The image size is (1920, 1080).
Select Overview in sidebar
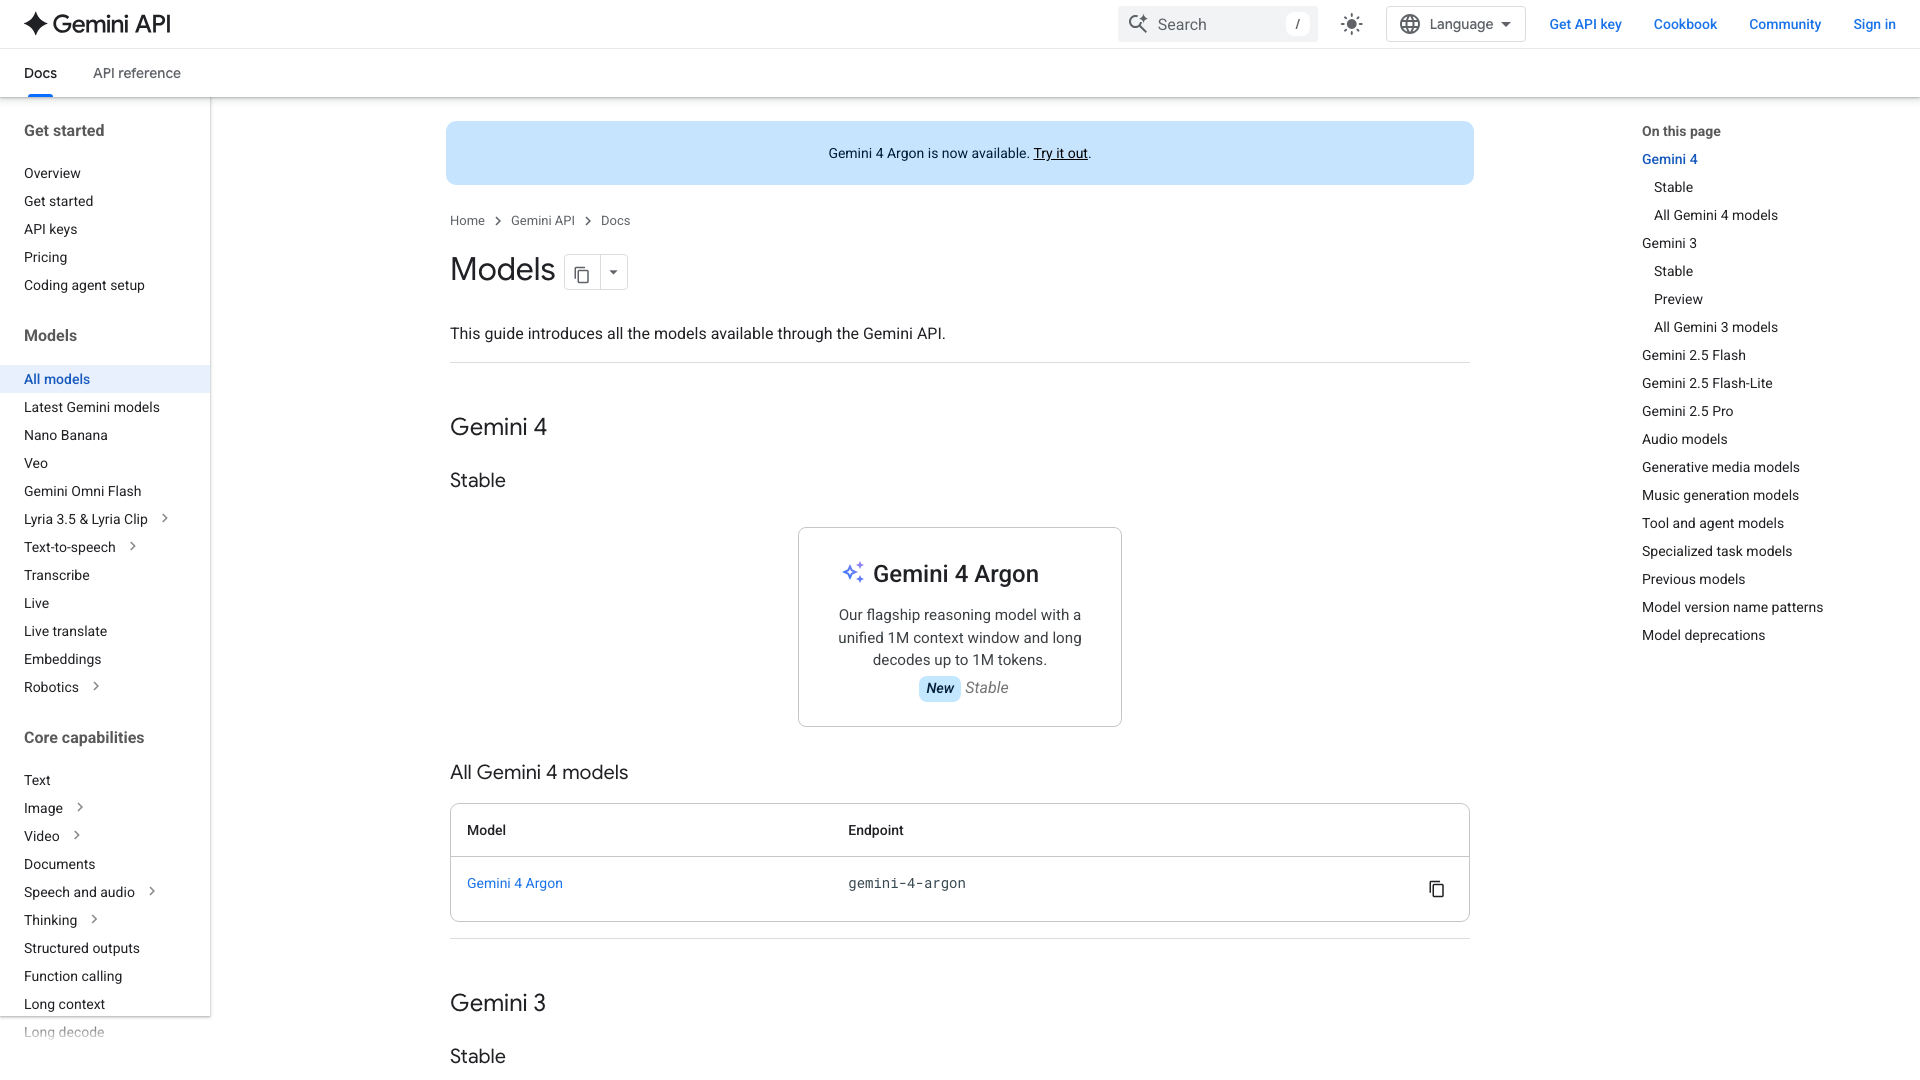[x=52, y=173]
